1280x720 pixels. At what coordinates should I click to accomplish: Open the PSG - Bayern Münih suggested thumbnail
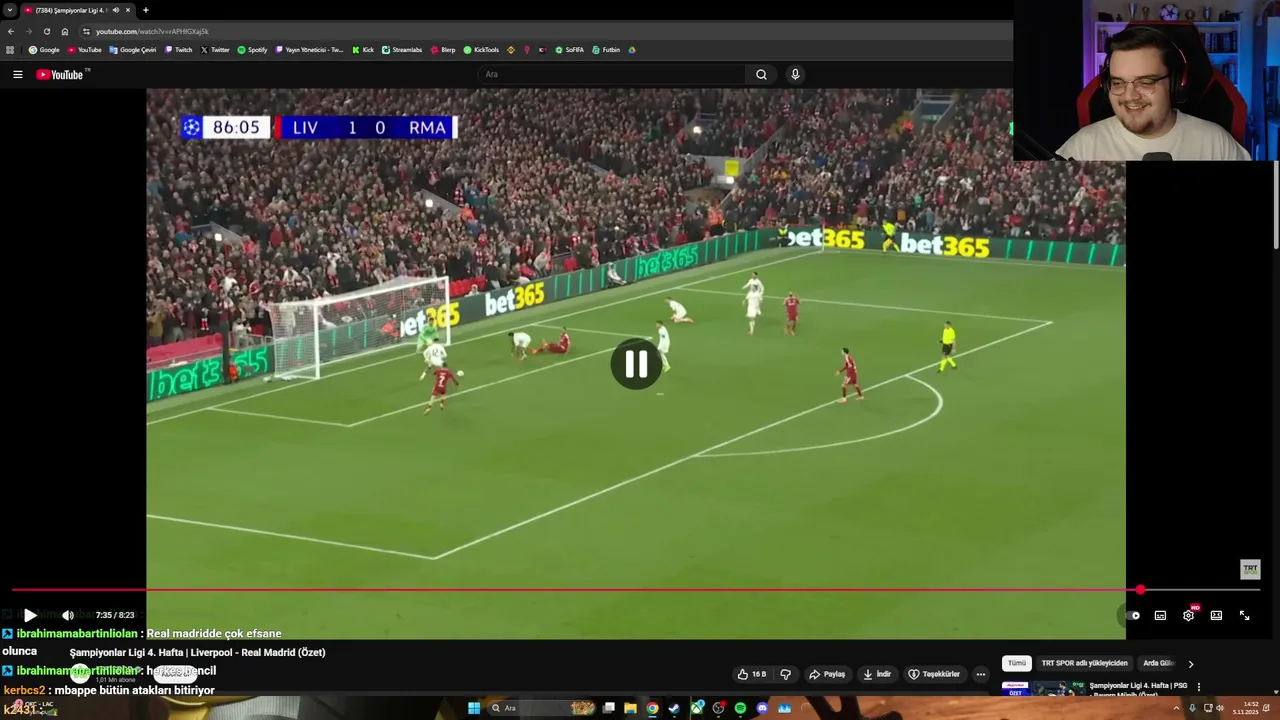point(1043,690)
